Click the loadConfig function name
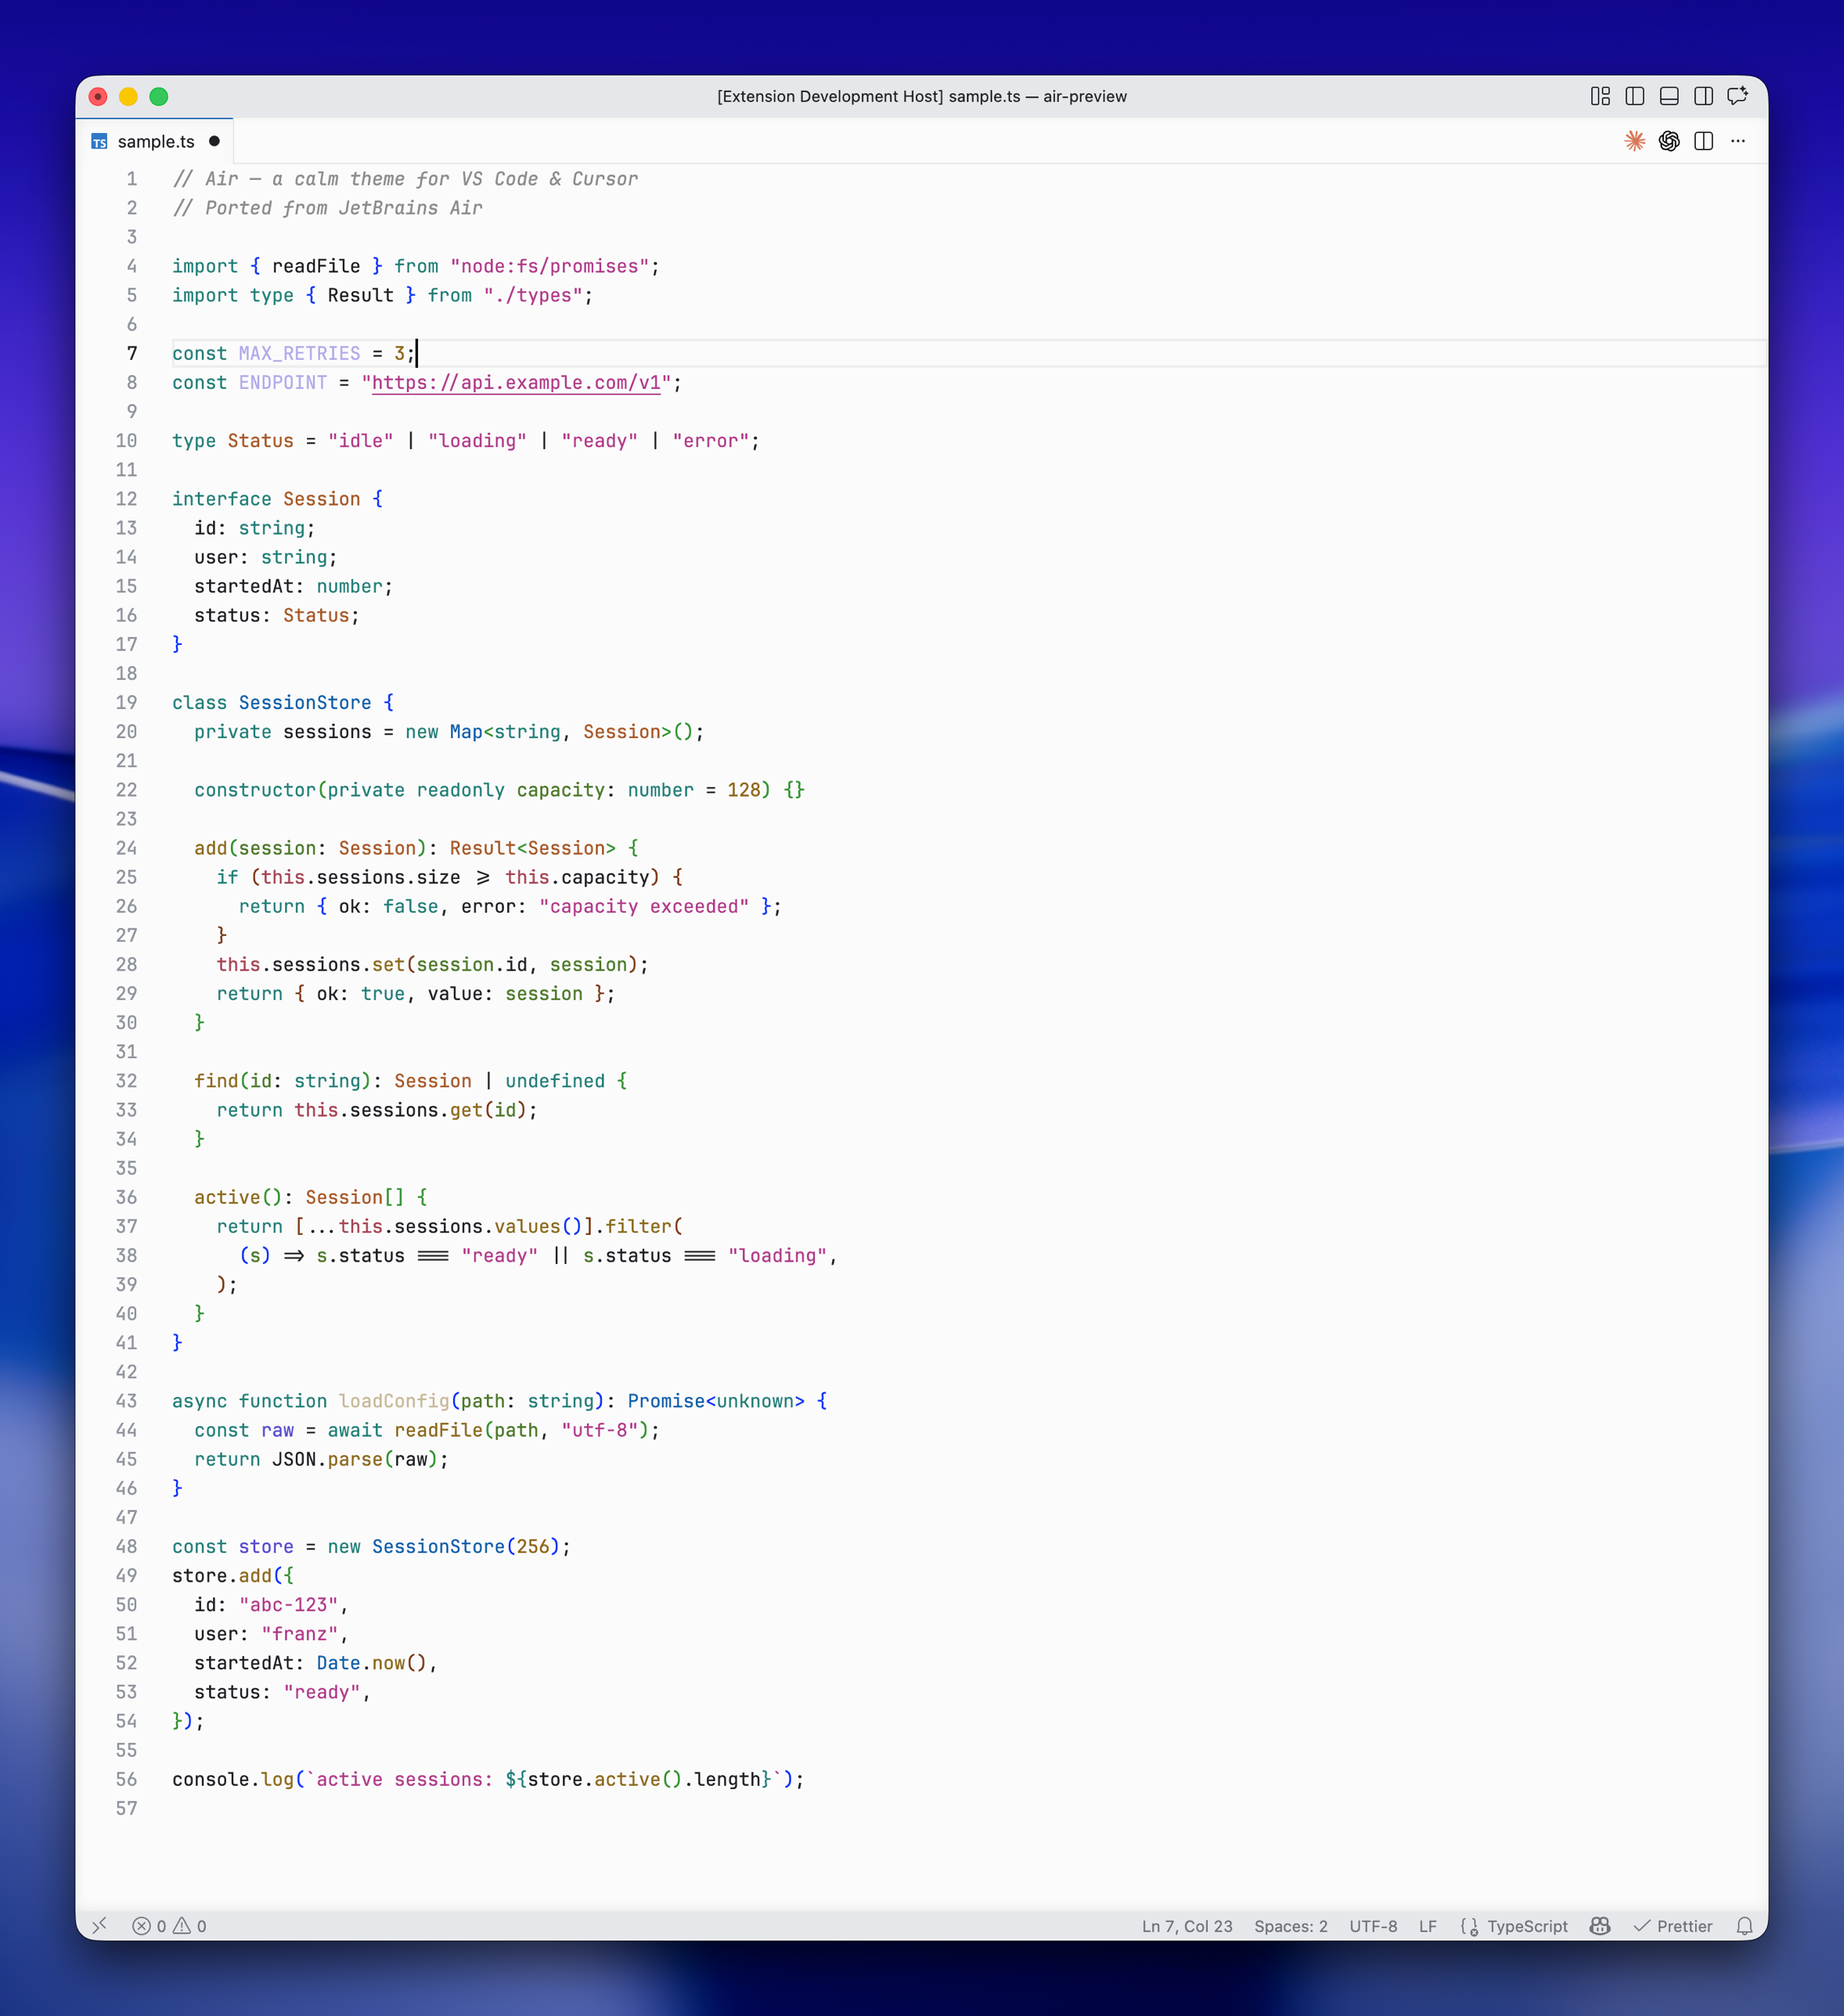The width and height of the screenshot is (1844, 2016). [394, 1400]
